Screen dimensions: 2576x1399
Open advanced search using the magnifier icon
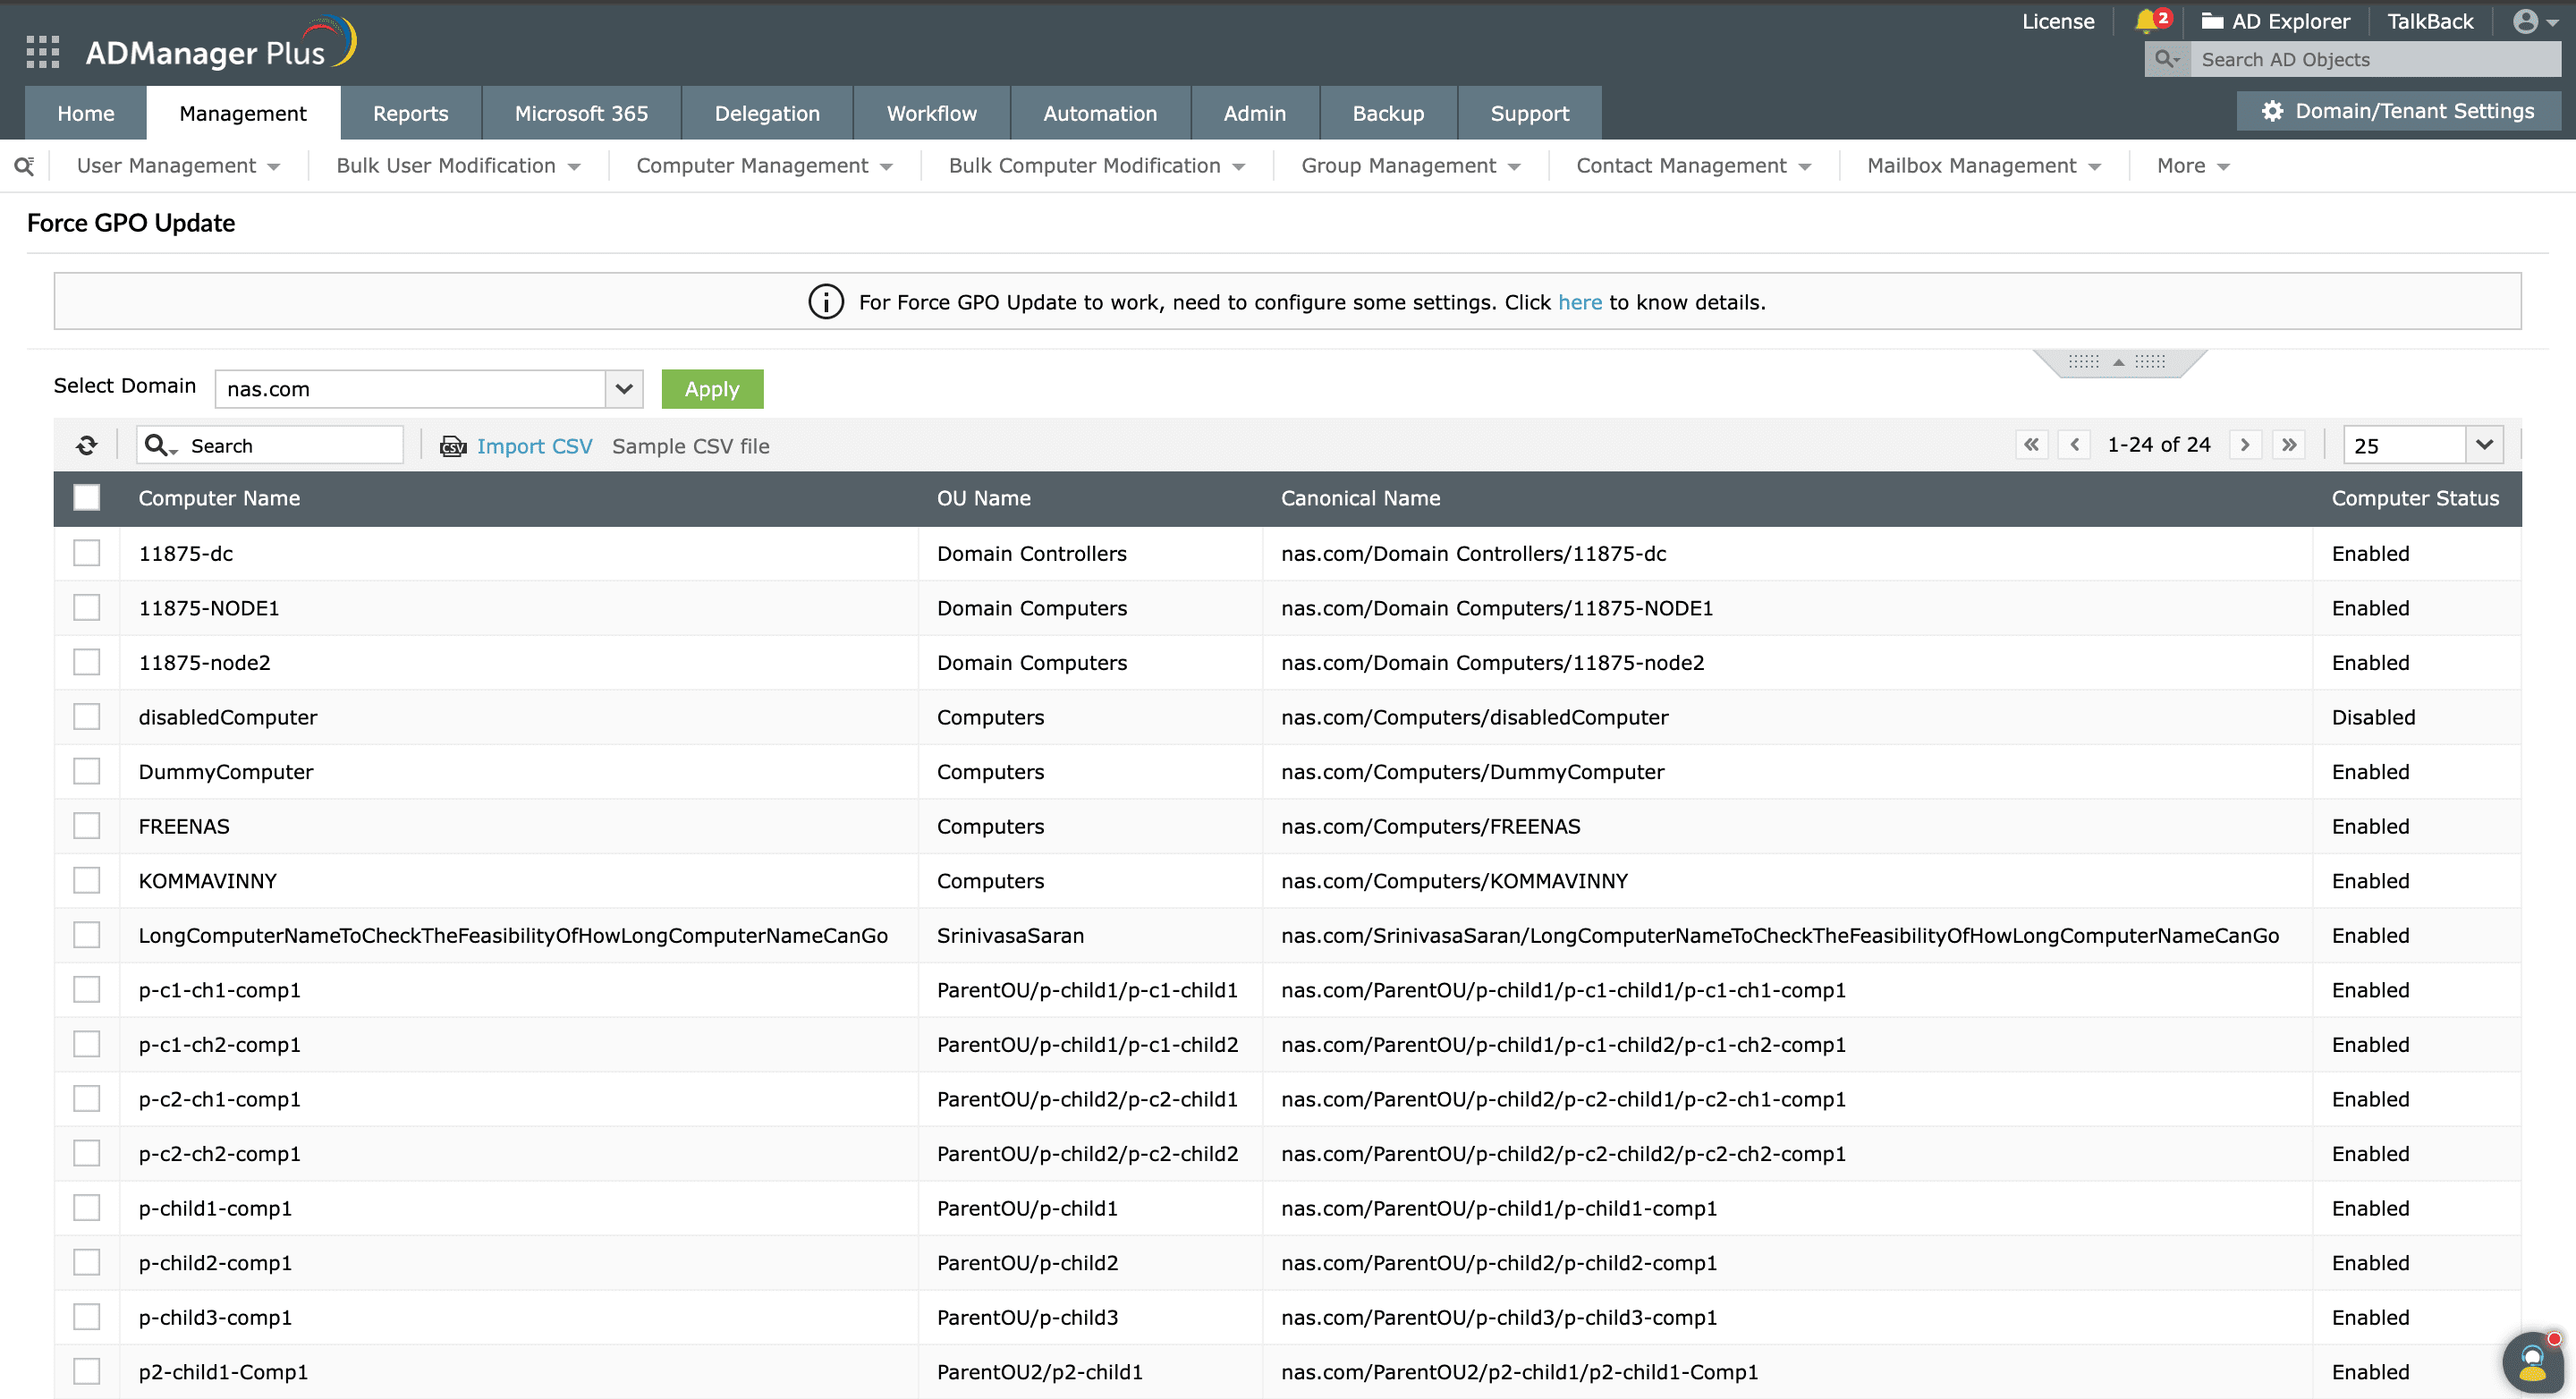pyautogui.click(x=23, y=165)
